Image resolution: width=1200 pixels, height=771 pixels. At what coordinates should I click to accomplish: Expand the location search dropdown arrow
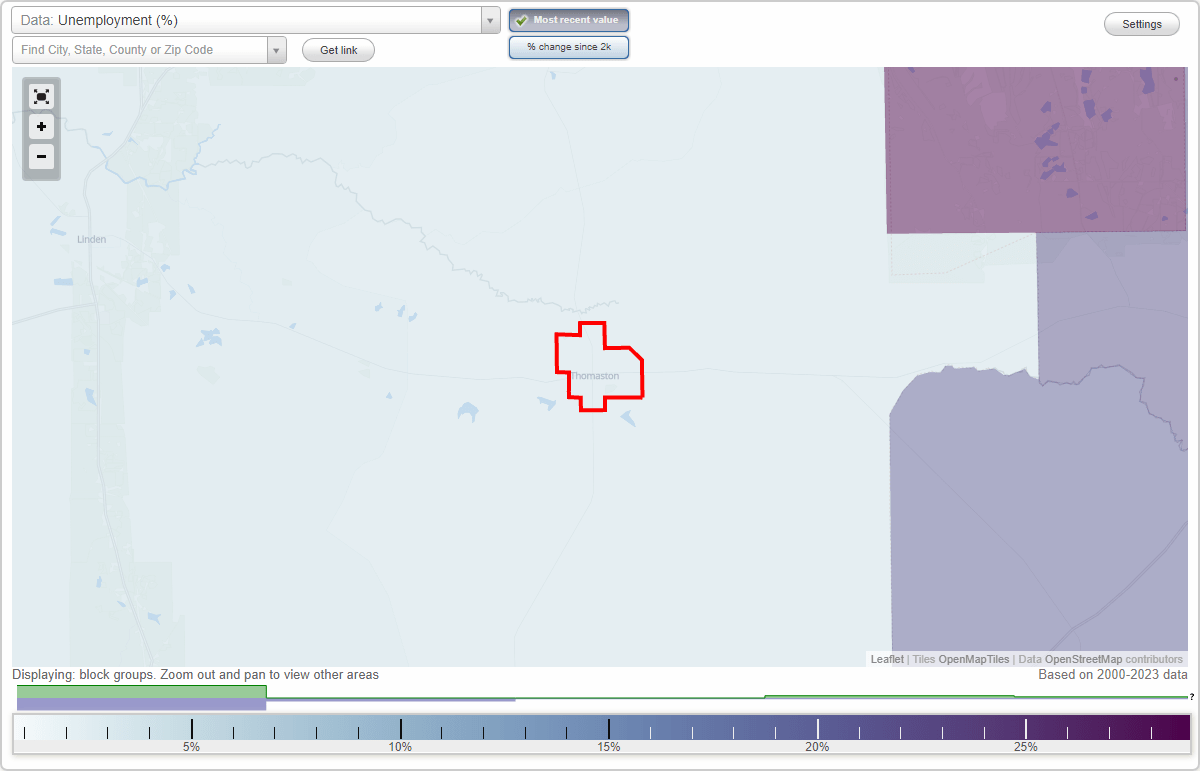[276, 50]
